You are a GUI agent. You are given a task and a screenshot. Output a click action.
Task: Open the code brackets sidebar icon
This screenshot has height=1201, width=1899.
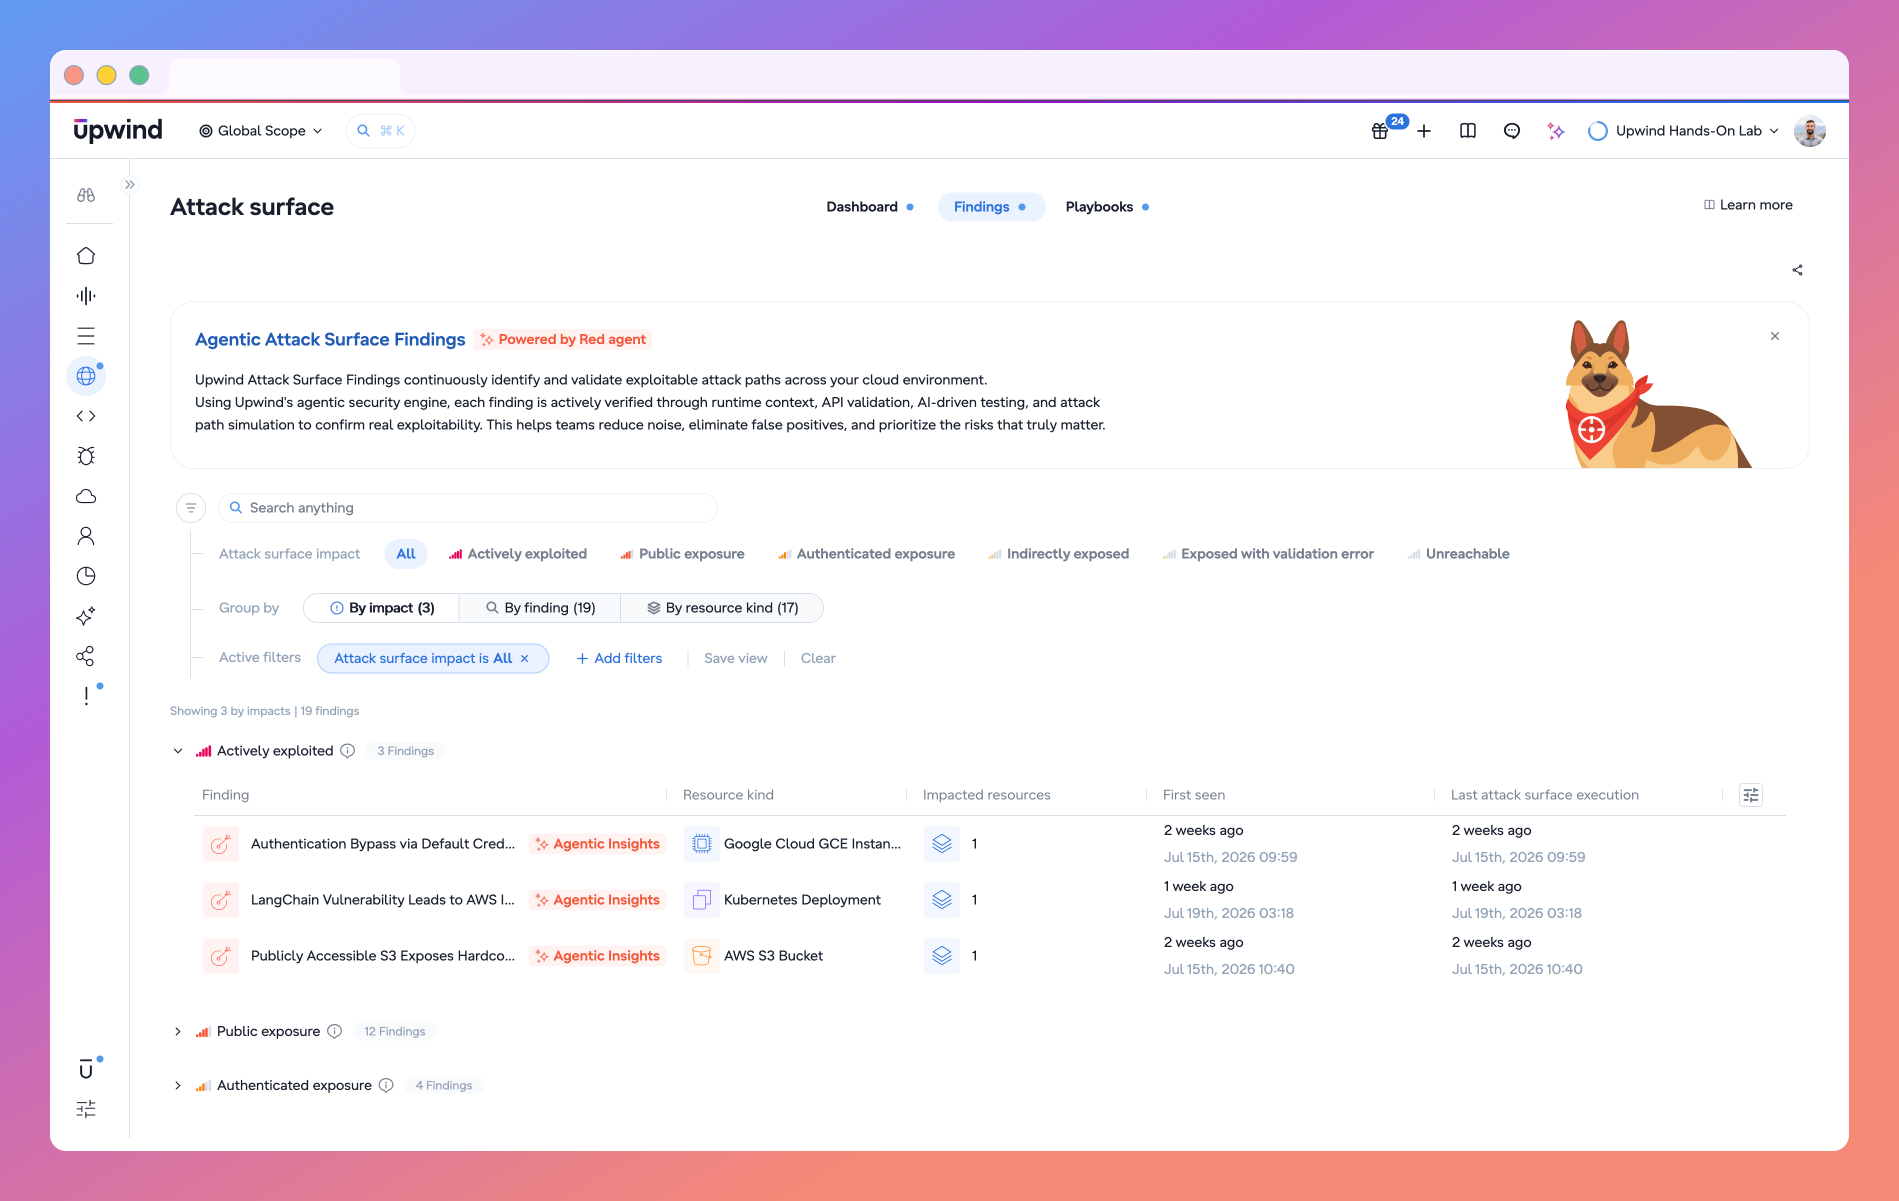coord(86,416)
